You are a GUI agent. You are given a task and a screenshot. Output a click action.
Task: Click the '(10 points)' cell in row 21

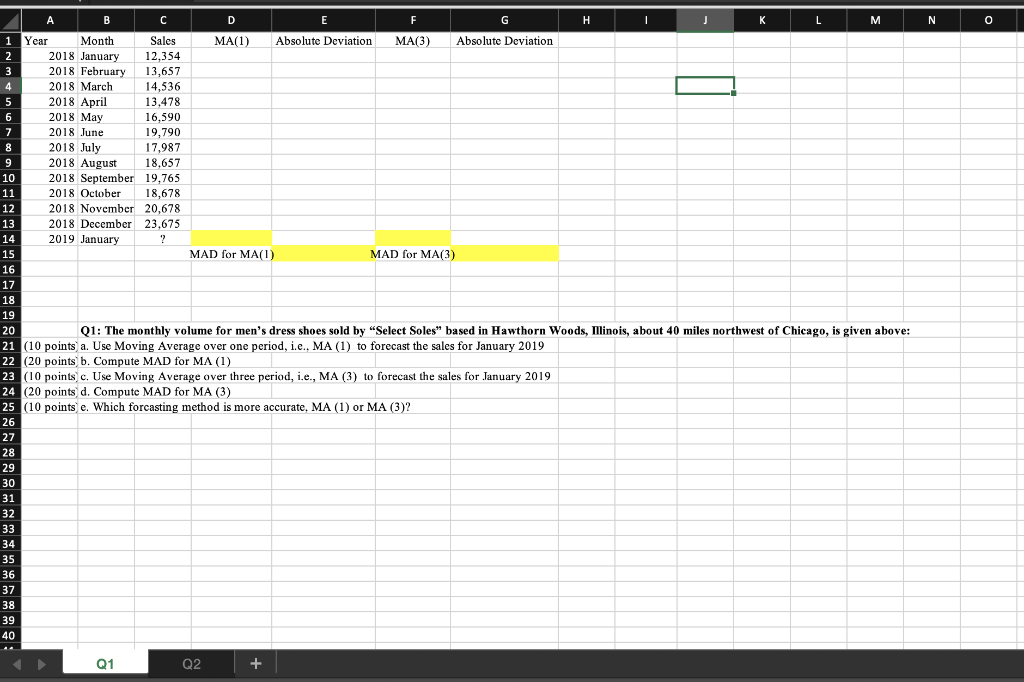tap(50, 346)
